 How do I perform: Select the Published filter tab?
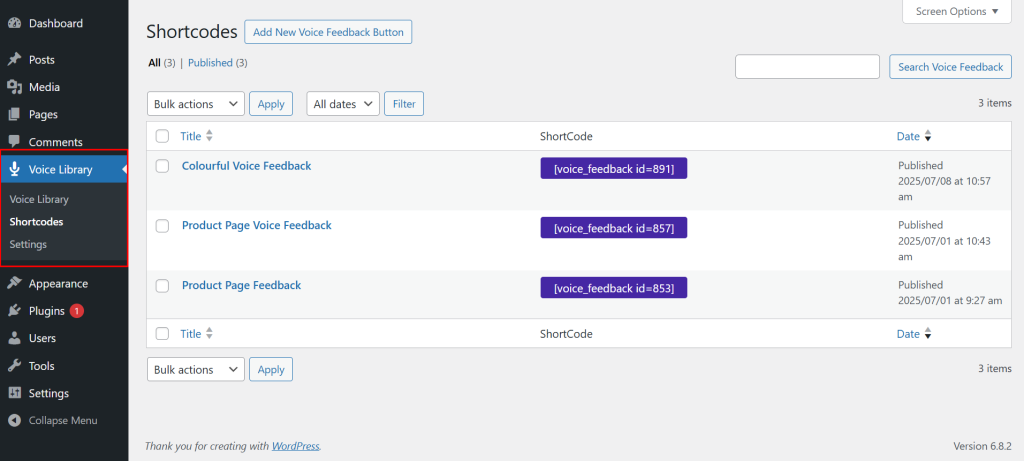point(210,63)
